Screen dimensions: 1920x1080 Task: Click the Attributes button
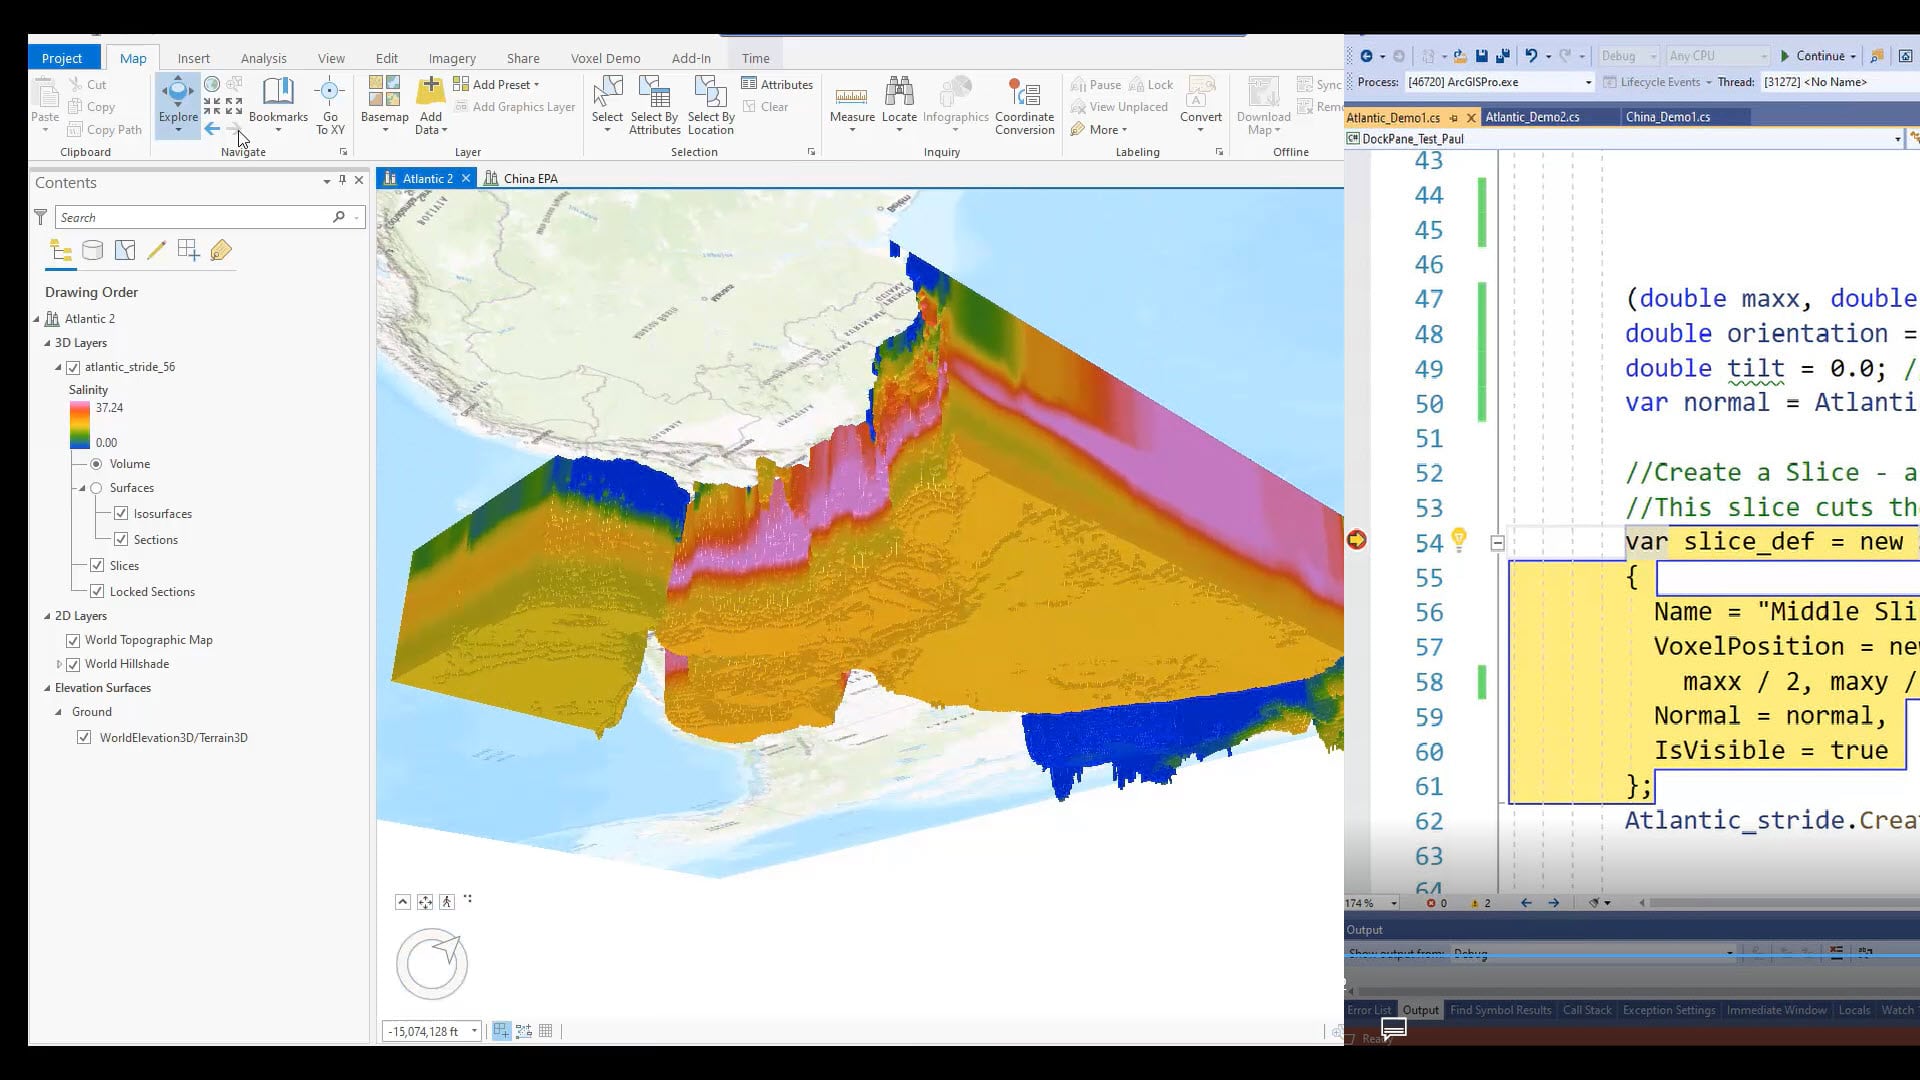coord(777,85)
